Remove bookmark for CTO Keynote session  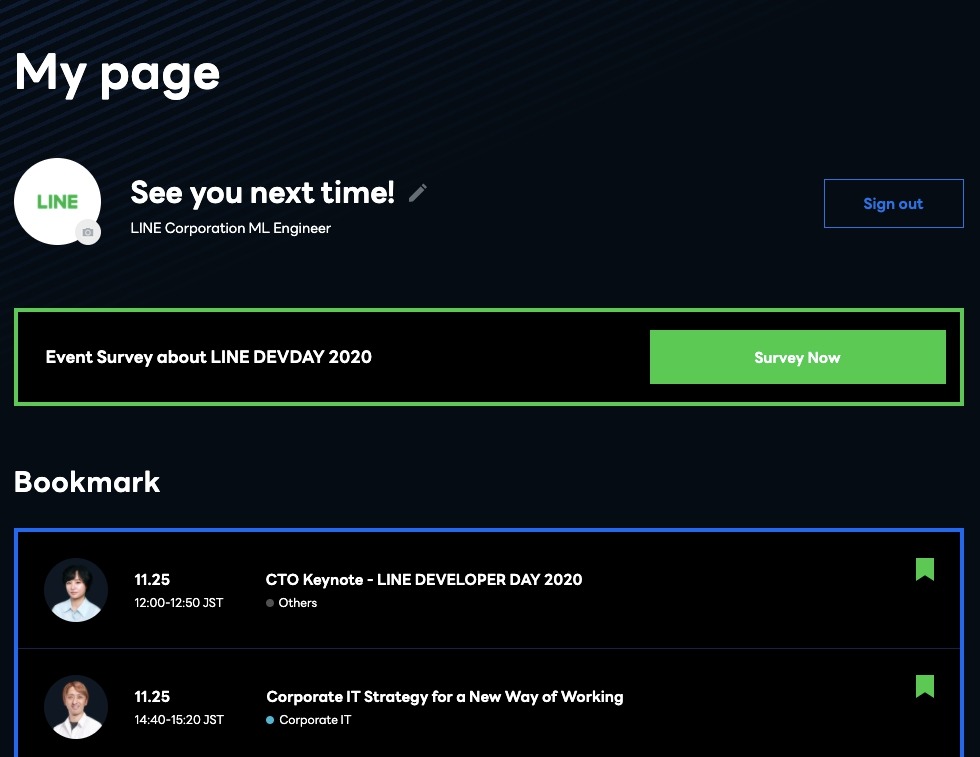924,569
